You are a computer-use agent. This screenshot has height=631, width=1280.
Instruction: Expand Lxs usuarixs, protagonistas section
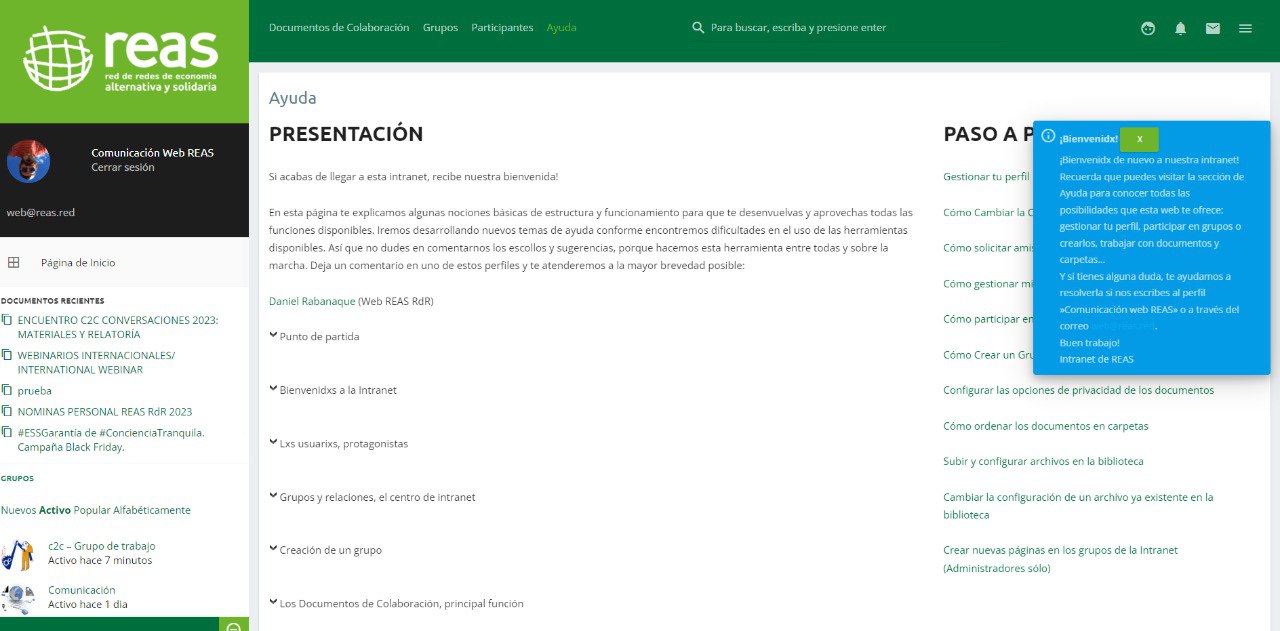coord(274,443)
